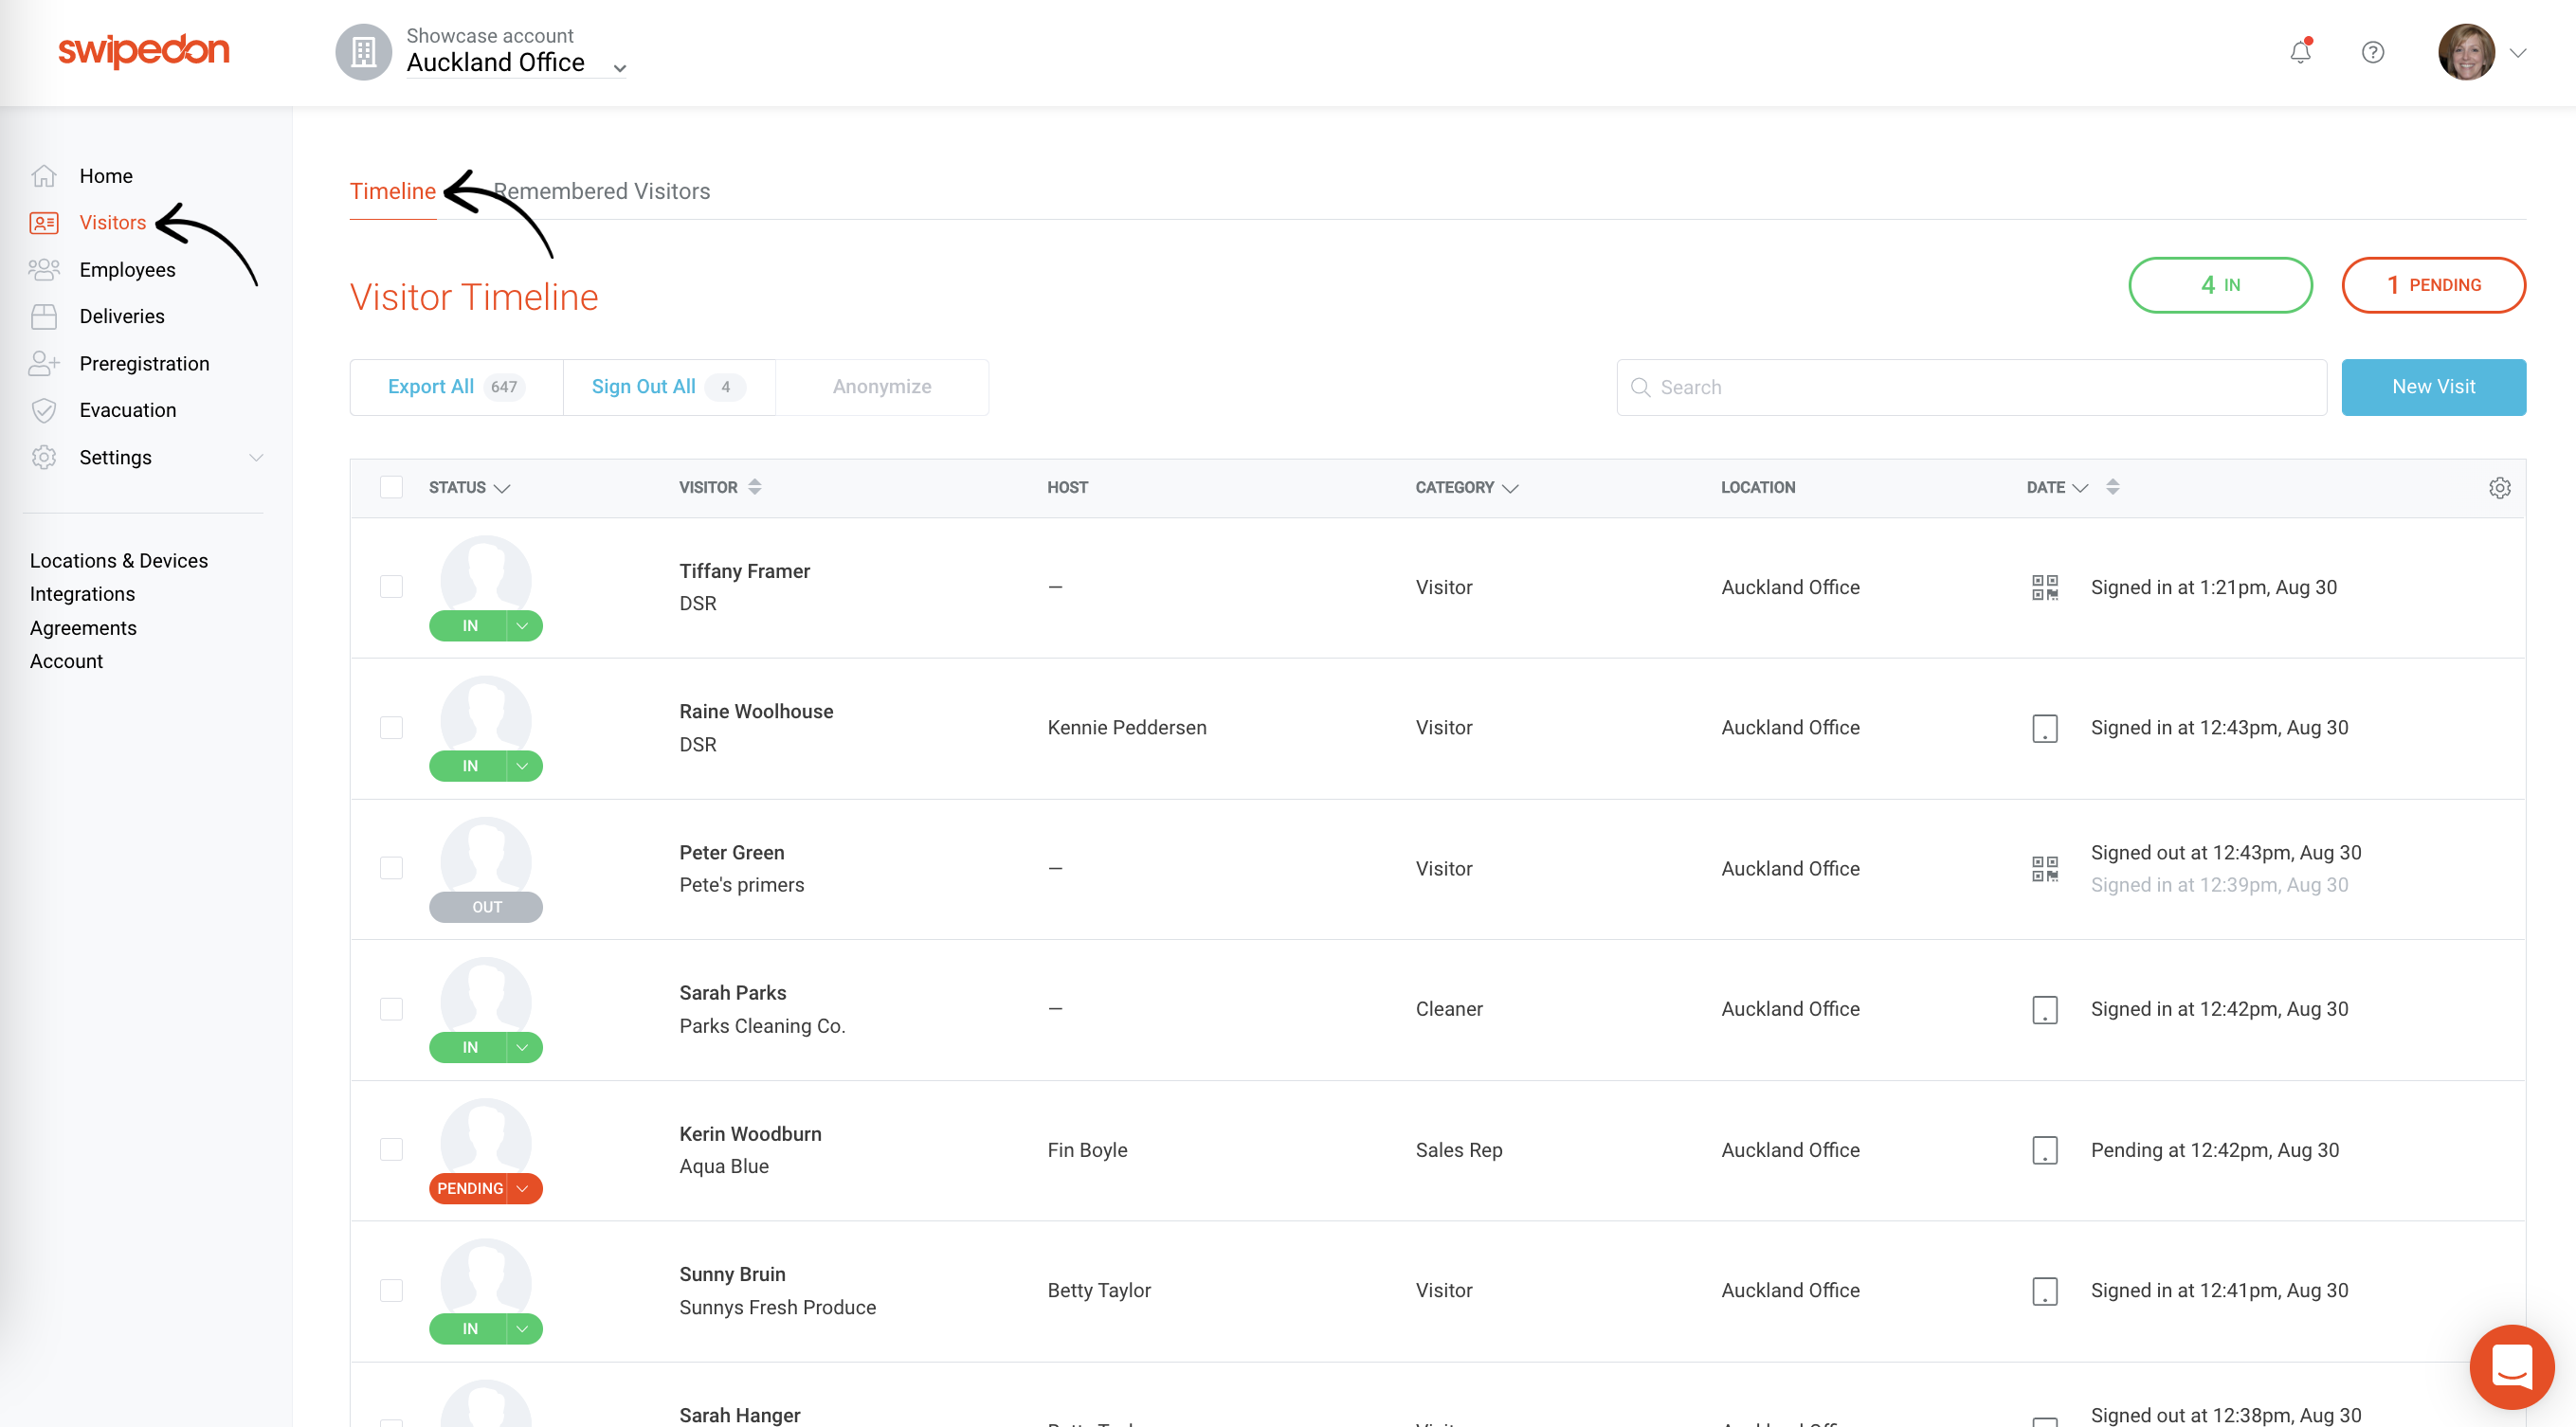
Task: Open IN status dropdown for Raine Woolhouse
Action: (x=523, y=766)
